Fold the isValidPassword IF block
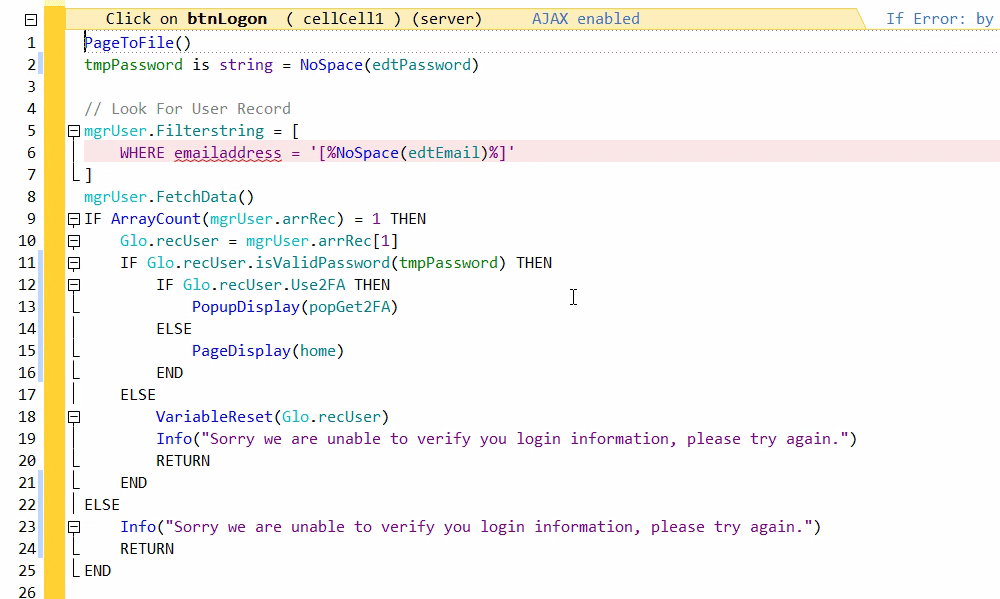Viewport: 1000px width, 599px height. coord(73,263)
